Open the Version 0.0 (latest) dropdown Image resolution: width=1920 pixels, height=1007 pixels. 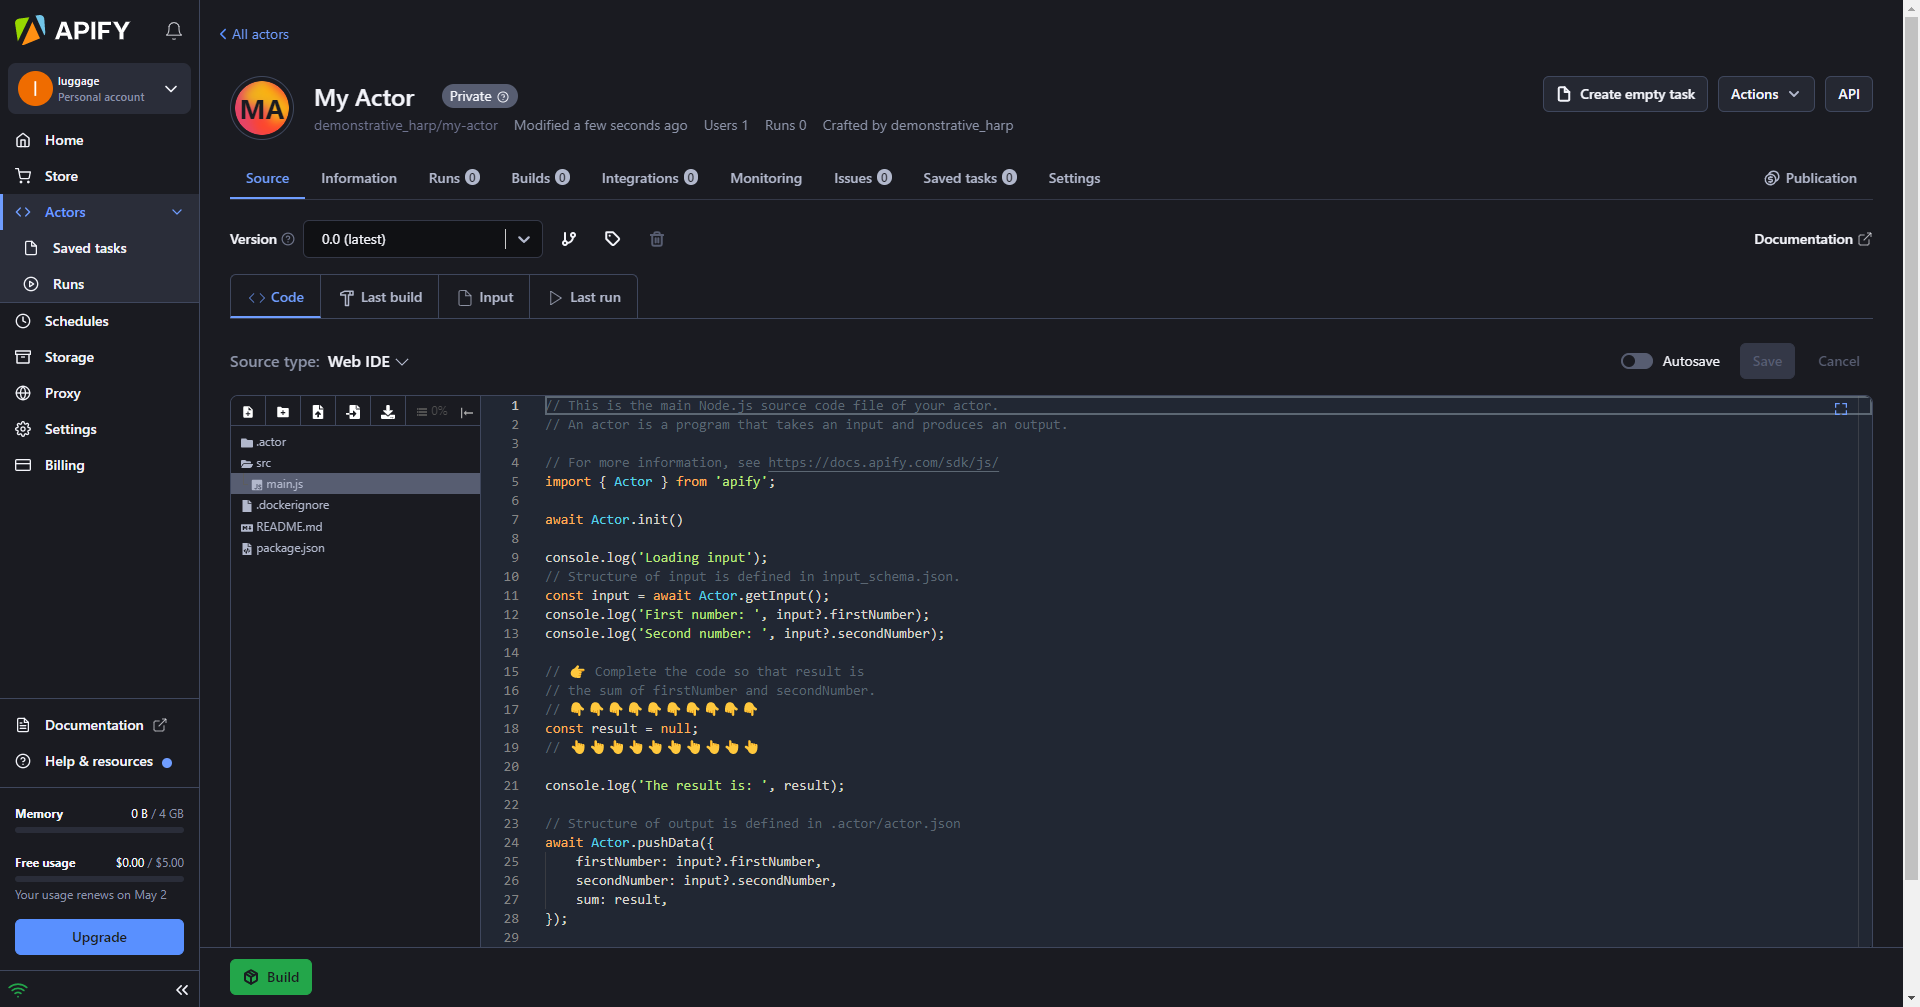[x=423, y=239]
